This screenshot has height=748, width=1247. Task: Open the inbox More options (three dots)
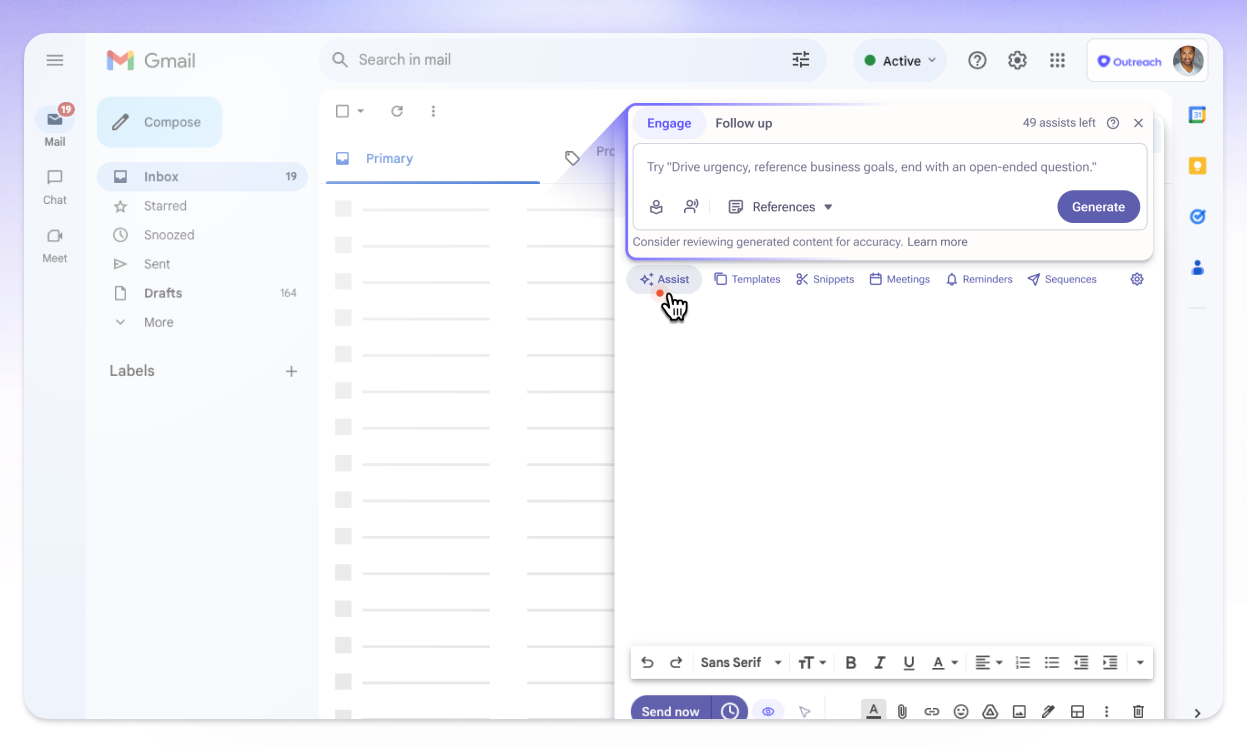(433, 111)
